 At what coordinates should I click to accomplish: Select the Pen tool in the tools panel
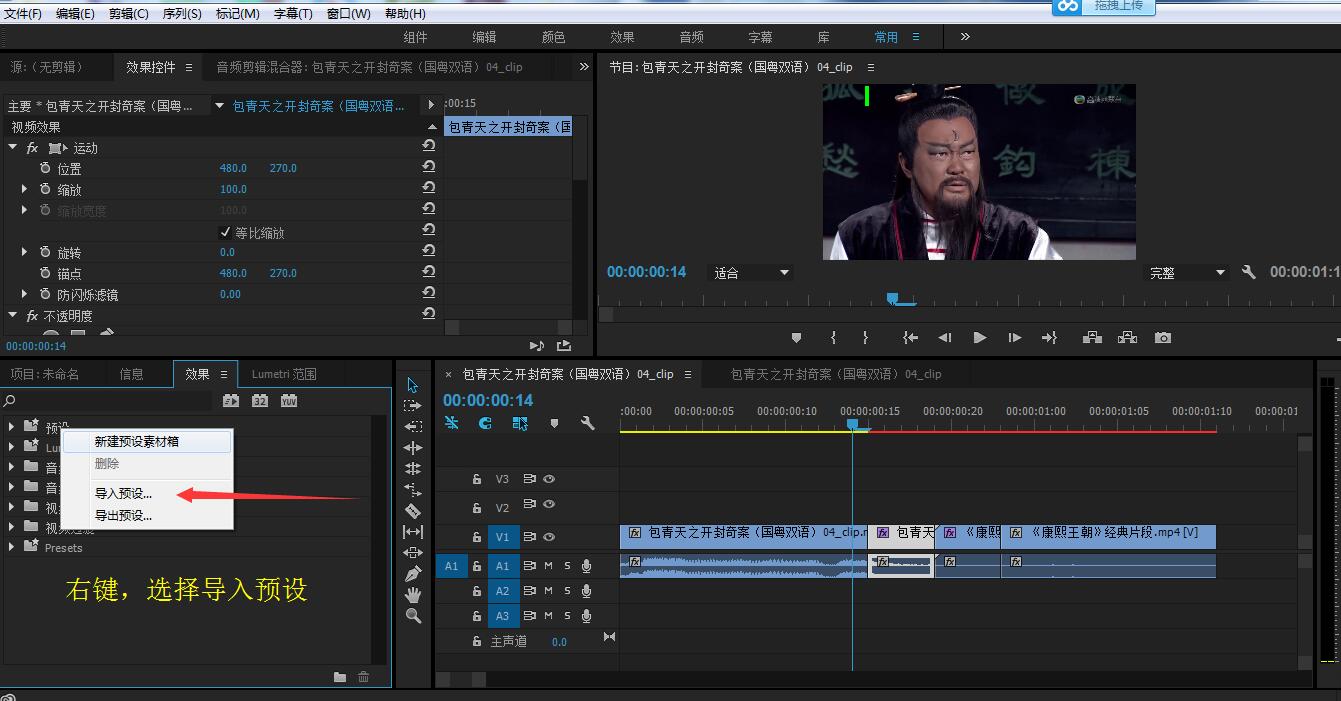tap(413, 574)
